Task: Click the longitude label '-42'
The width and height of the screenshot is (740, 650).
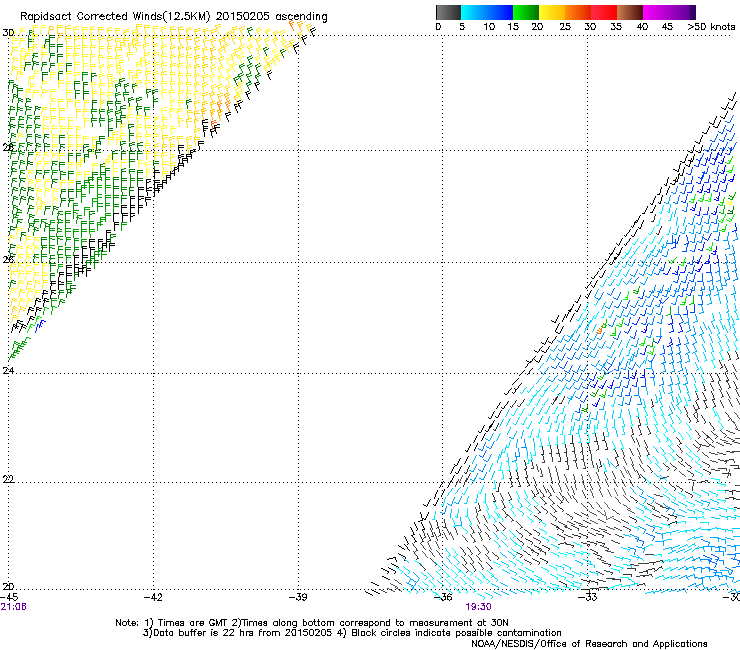Action: point(153,597)
